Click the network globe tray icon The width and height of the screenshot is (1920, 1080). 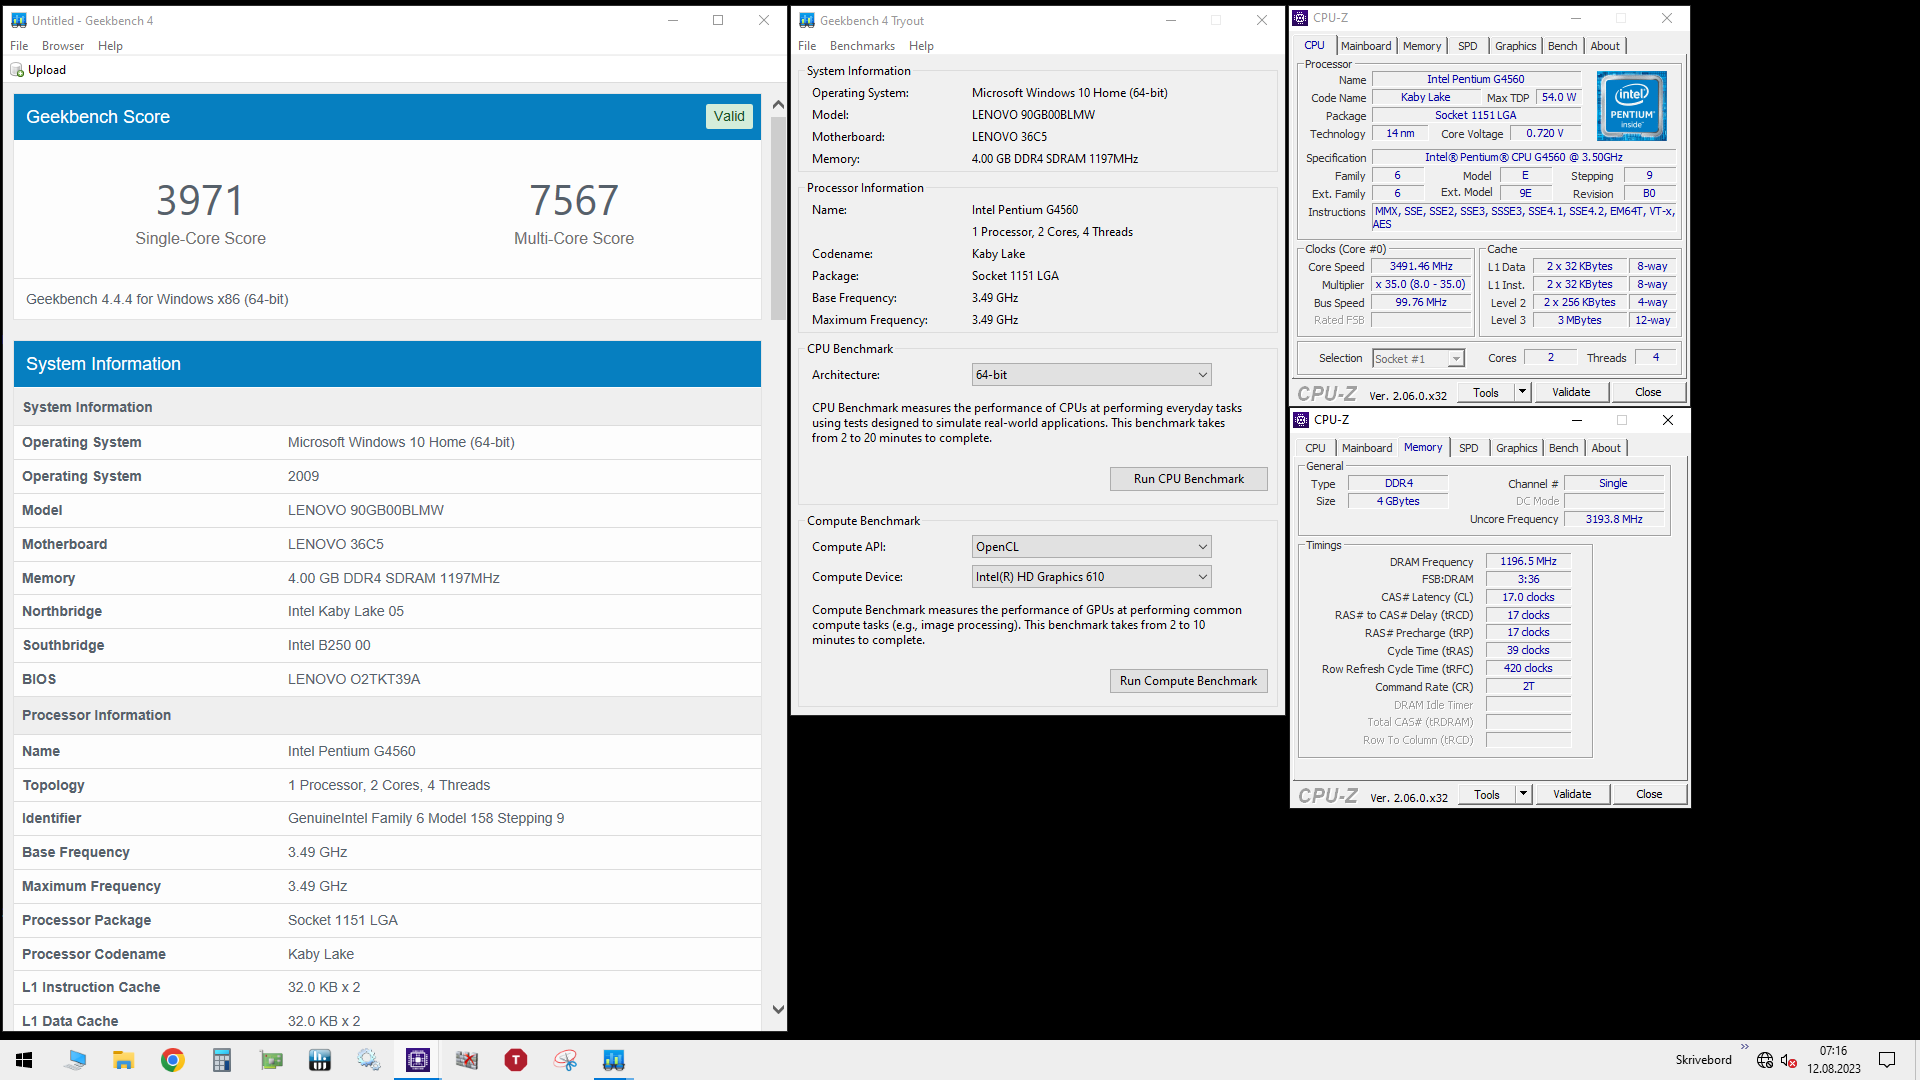click(x=1765, y=1060)
